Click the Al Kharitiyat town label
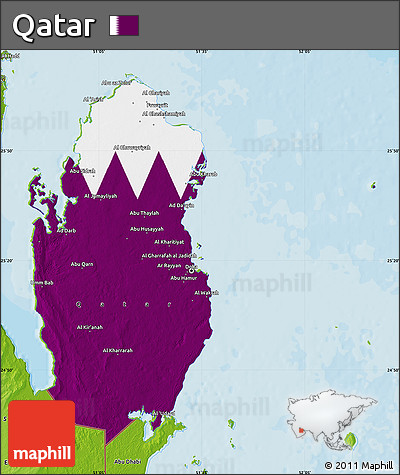The width and height of the screenshot is (400, 475). pos(169,242)
